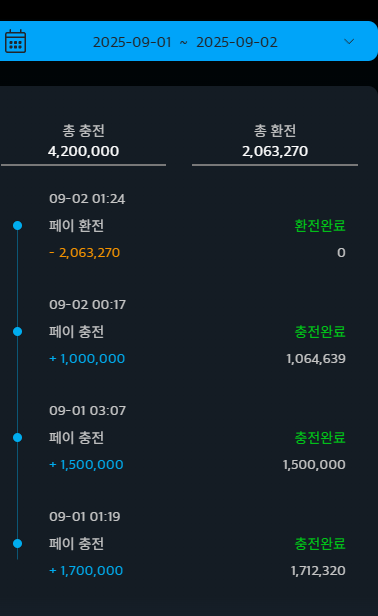Select the 2025-09-01 start date
The height and width of the screenshot is (616, 378).
(x=132, y=42)
